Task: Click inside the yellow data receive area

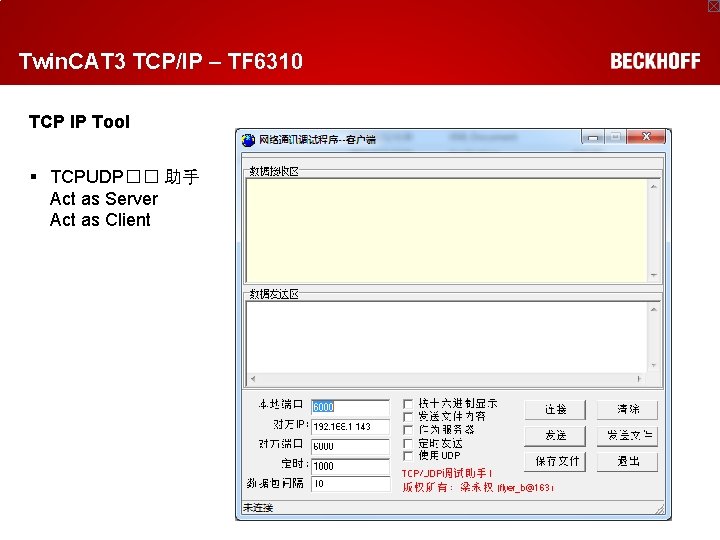Action: coord(447,231)
